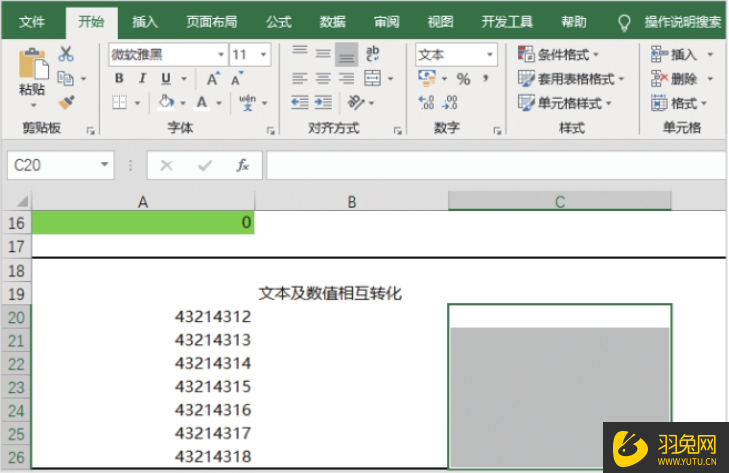Click the cell Borders icon

(119, 102)
